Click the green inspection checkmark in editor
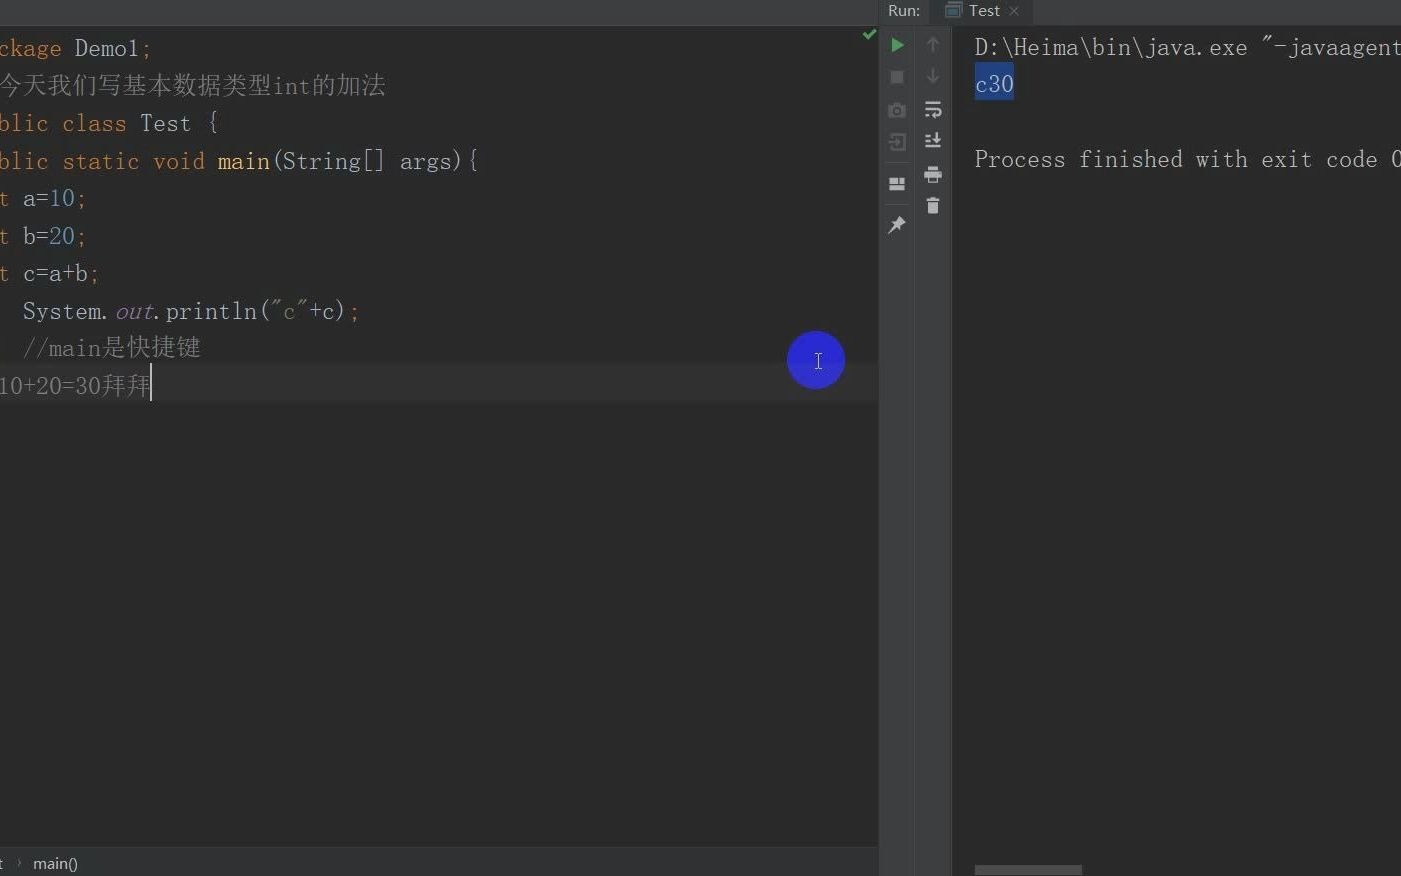Image resolution: width=1401 pixels, height=876 pixels. [x=869, y=34]
